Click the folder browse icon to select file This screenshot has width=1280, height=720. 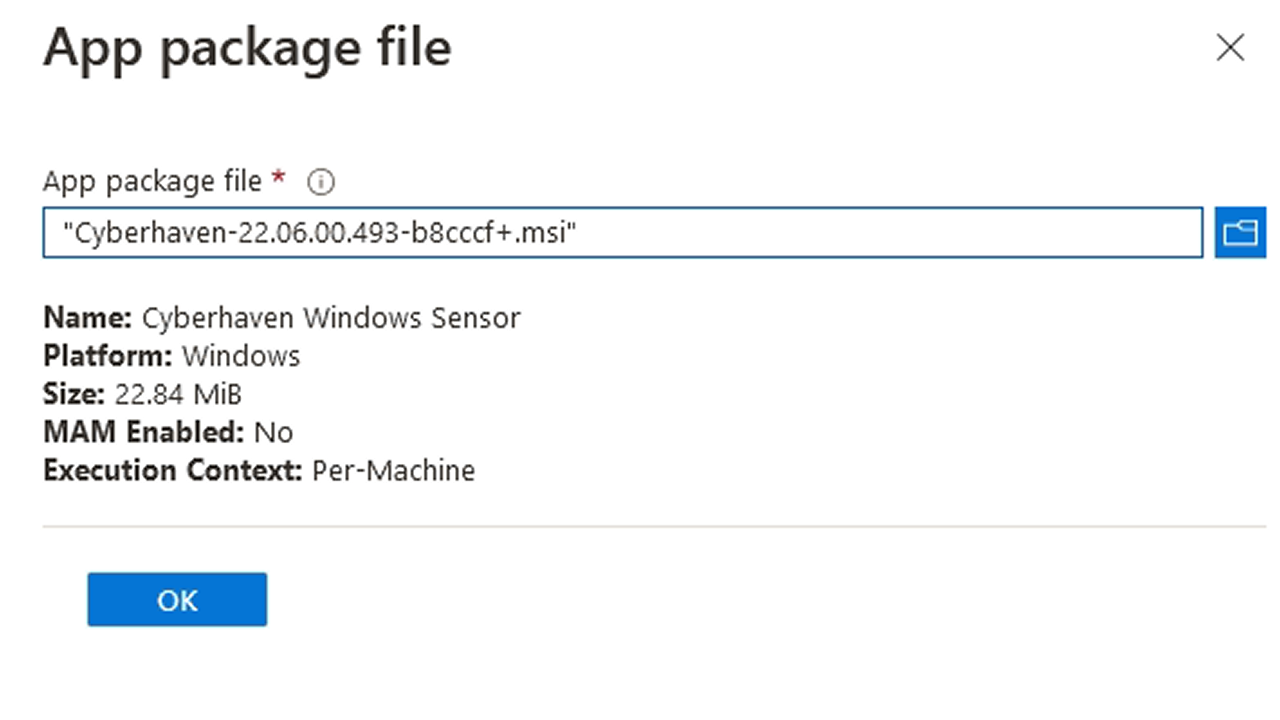(1240, 233)
